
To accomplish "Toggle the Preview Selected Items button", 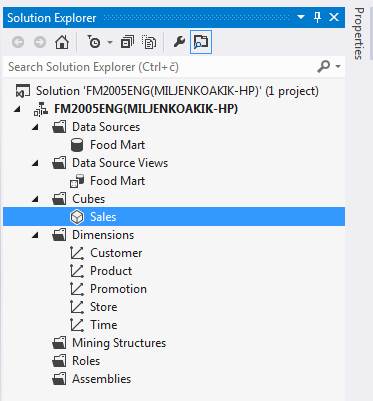I will coord(201,42).
